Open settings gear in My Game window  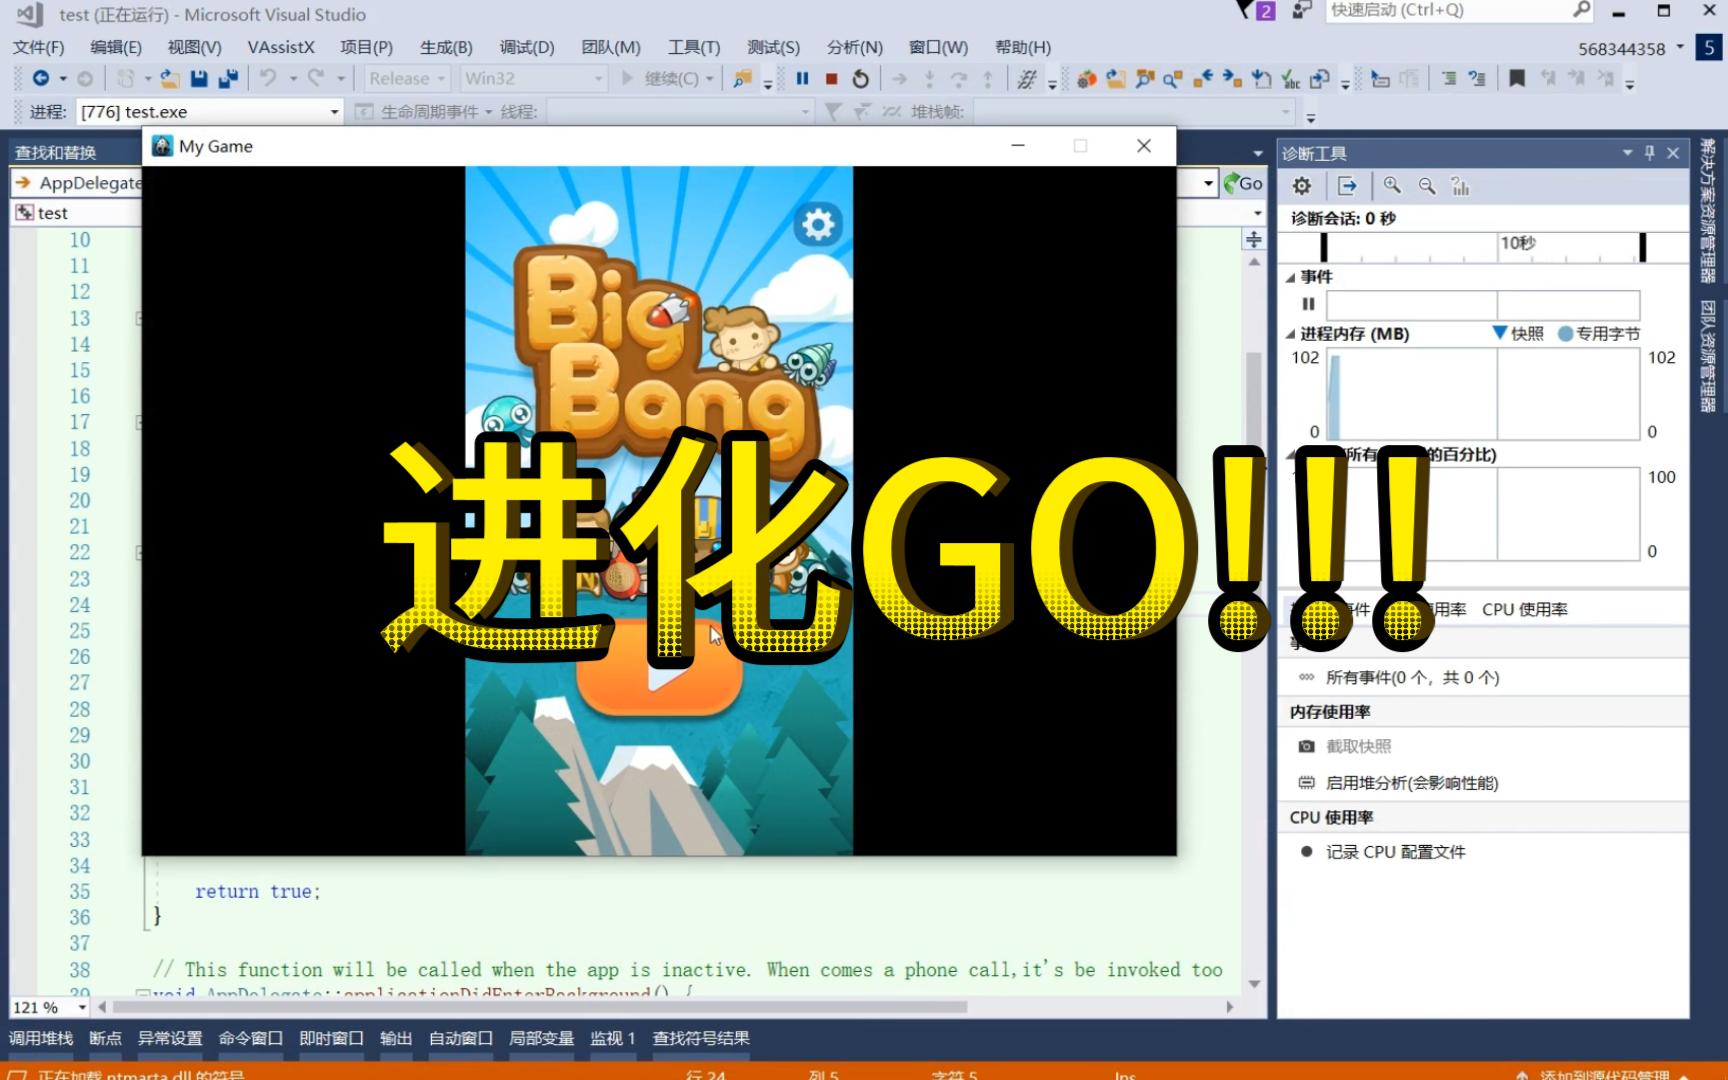click(x=818, y=224)
